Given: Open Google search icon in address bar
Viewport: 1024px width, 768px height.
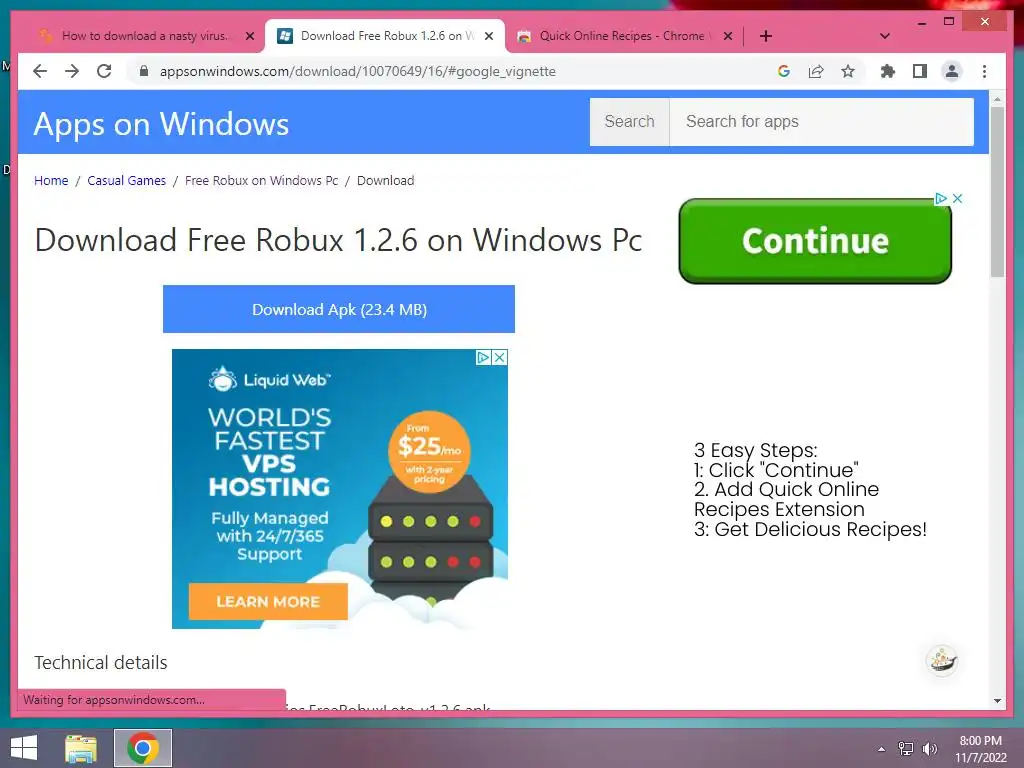Looking at the screenshot, I should 784,71.
